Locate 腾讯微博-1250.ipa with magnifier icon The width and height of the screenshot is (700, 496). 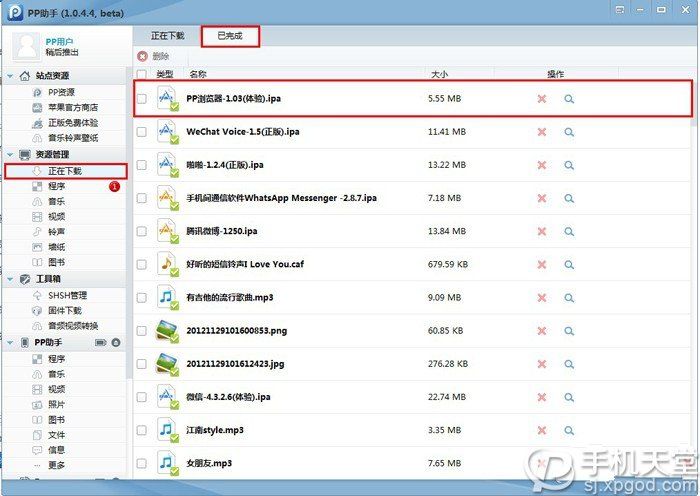click(569, 231)
